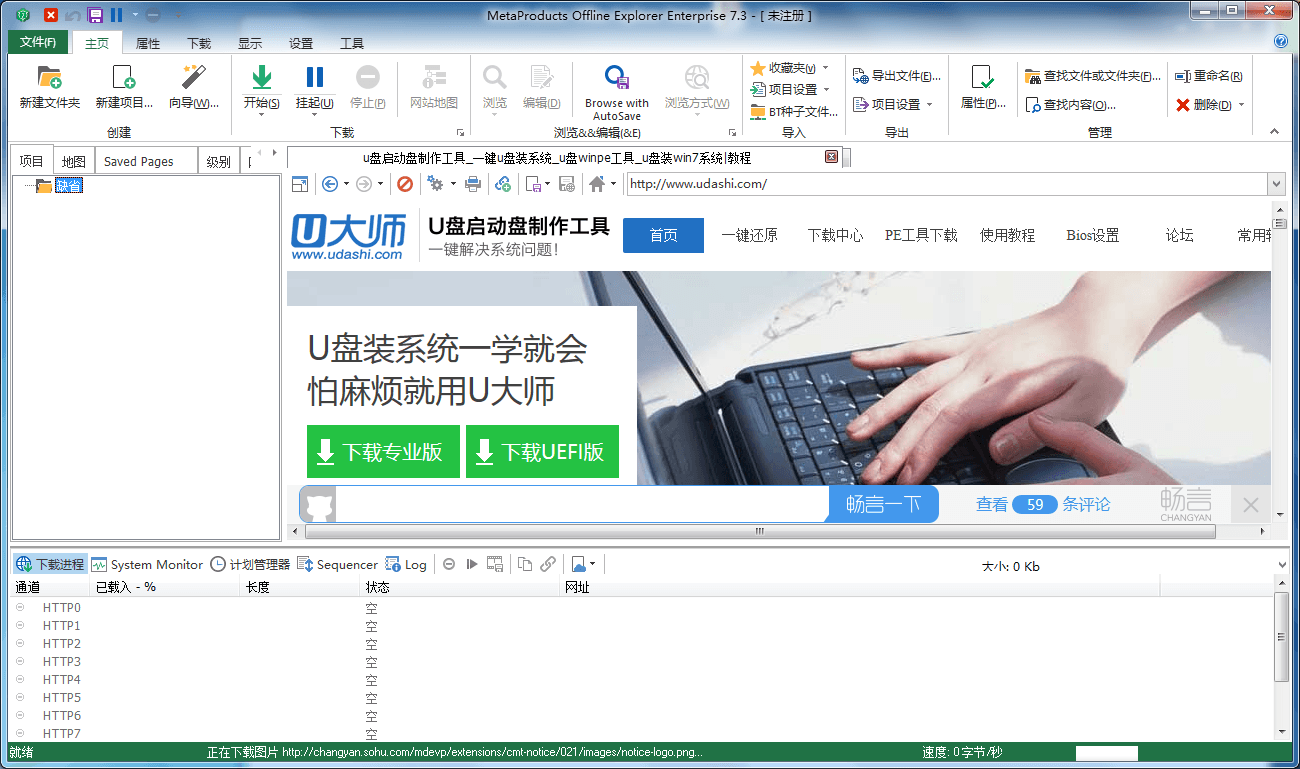
Task: Click the 重命名 rename button
Action: coord(1209,76)
